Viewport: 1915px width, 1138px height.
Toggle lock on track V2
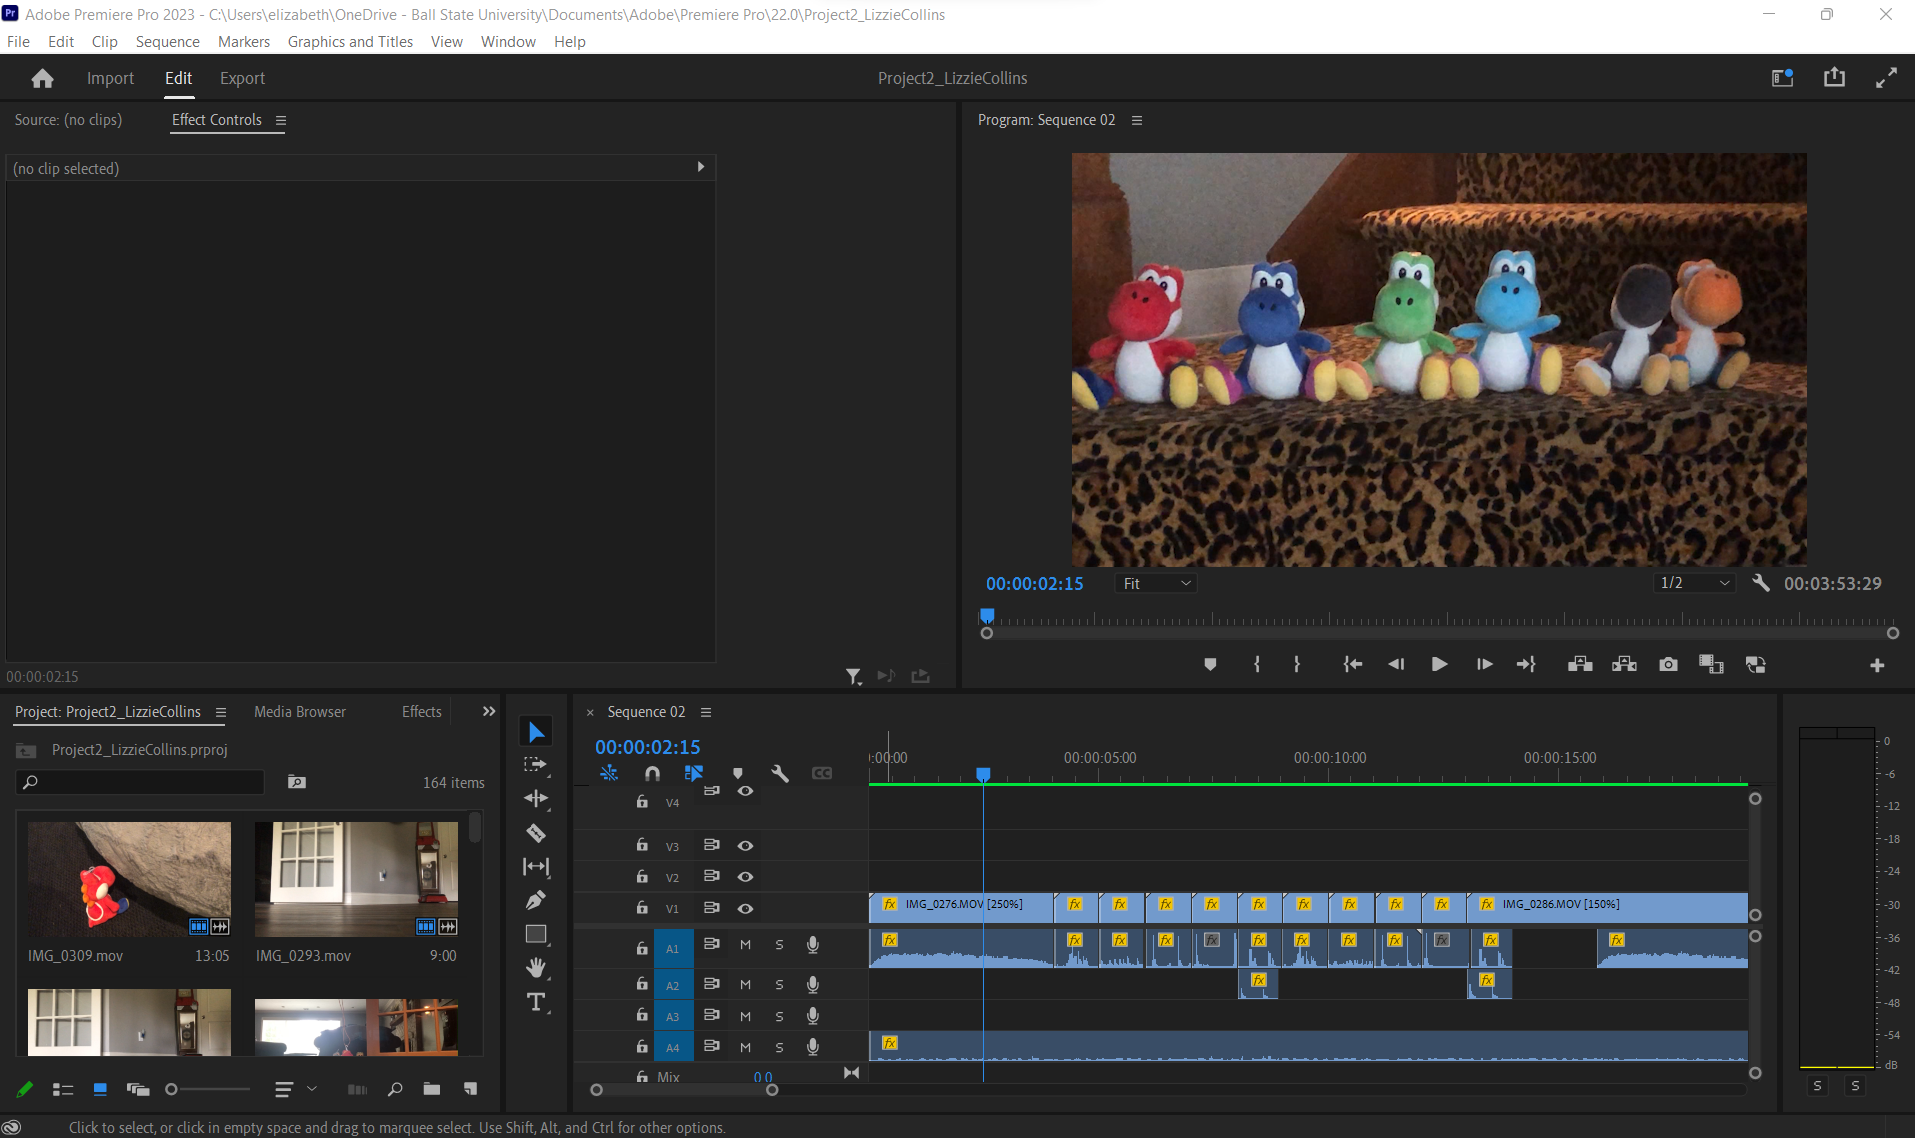click(x=642, y=876)
